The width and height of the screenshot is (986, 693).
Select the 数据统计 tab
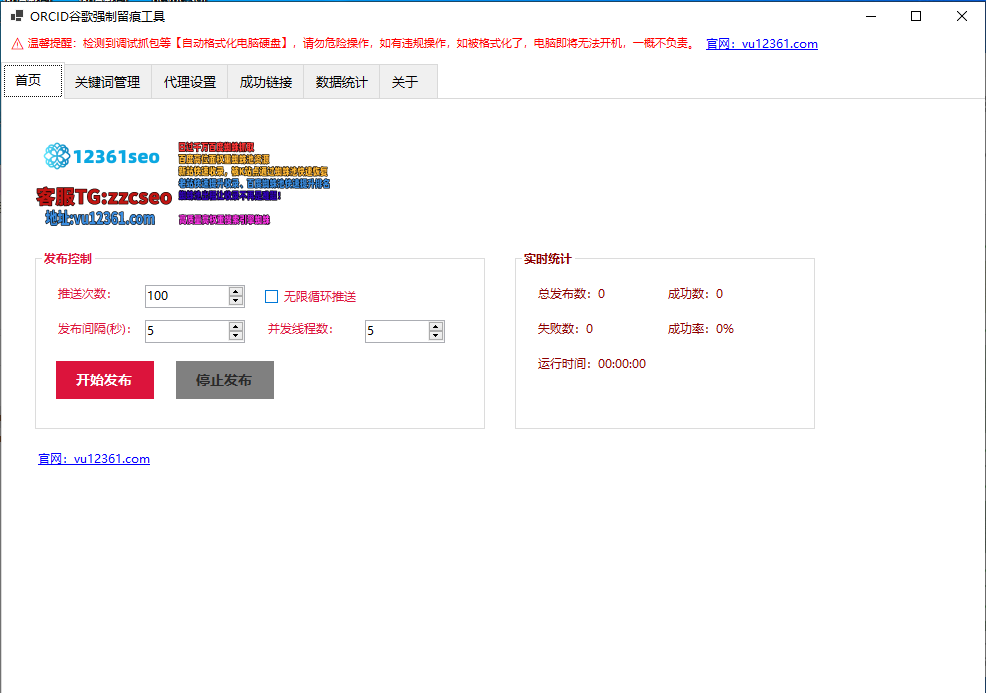pyautogui.click(x=342, y=82)
